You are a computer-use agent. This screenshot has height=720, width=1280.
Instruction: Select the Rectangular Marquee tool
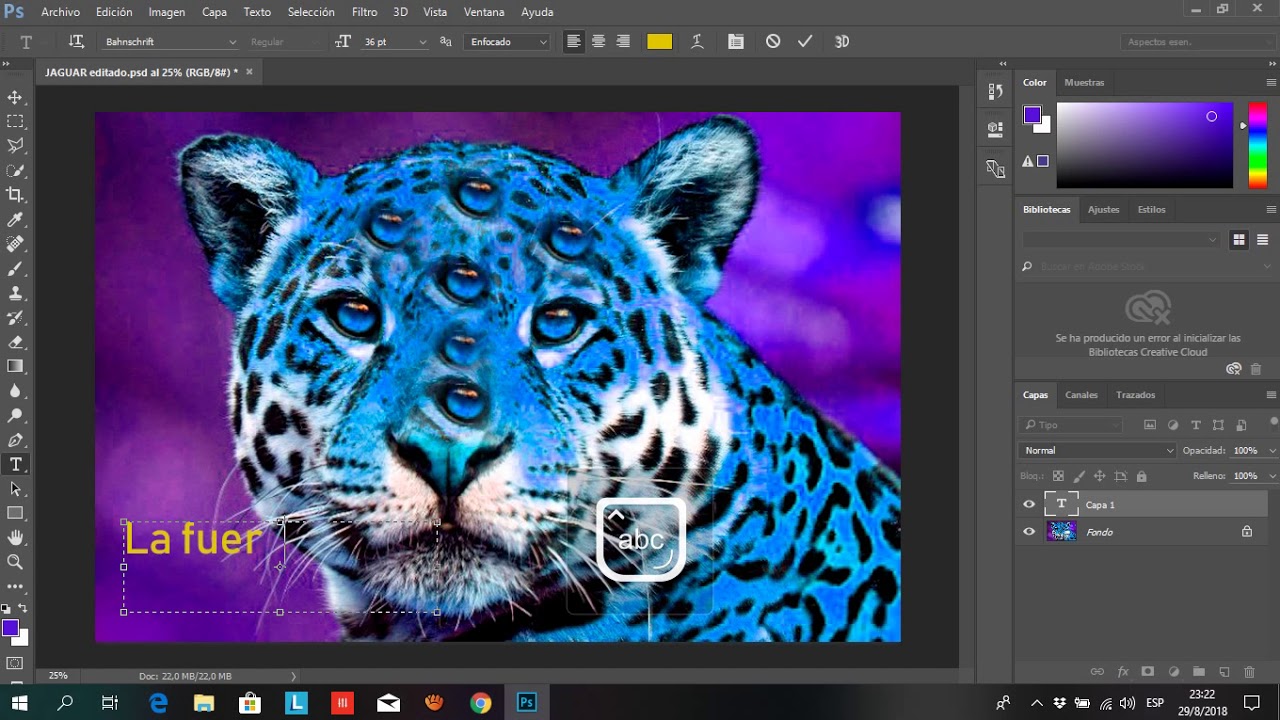(15, 121)
